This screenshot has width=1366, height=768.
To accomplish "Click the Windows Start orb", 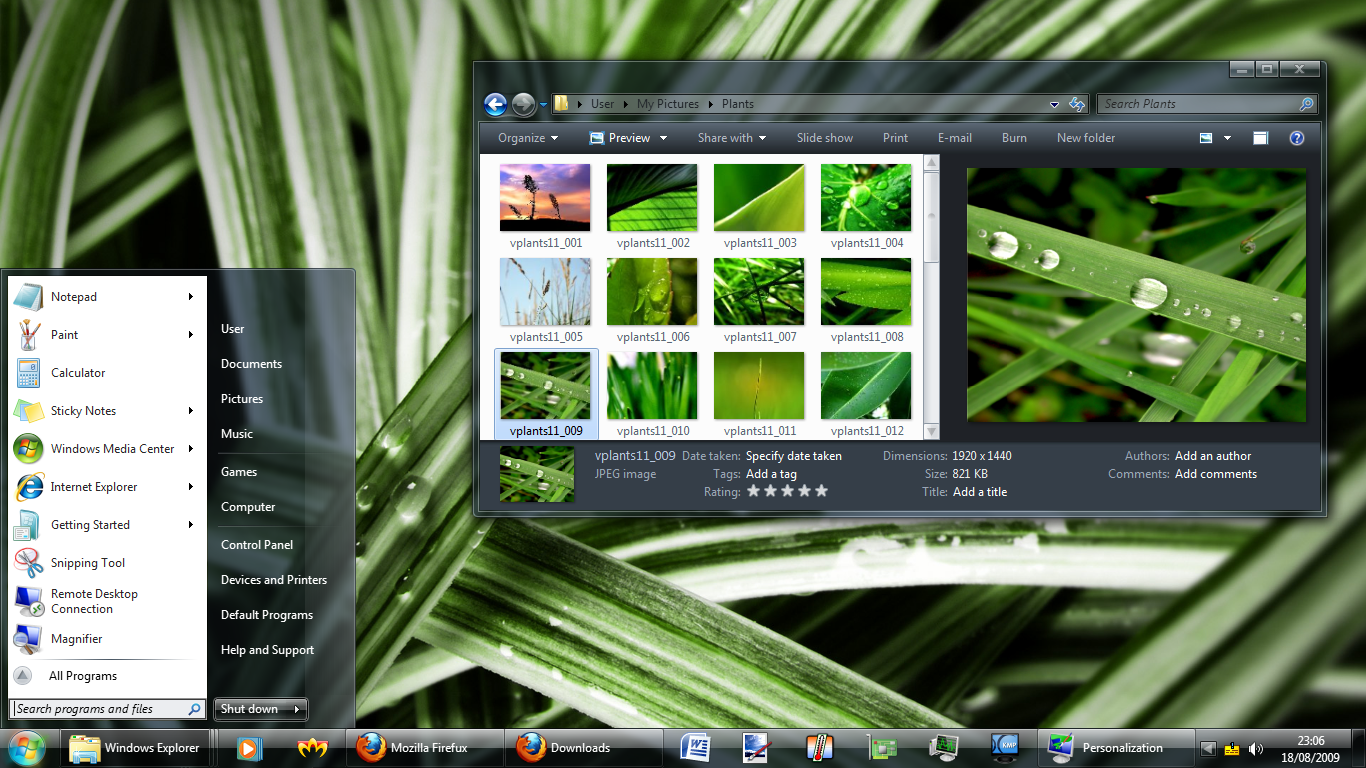I will [26, 747].
